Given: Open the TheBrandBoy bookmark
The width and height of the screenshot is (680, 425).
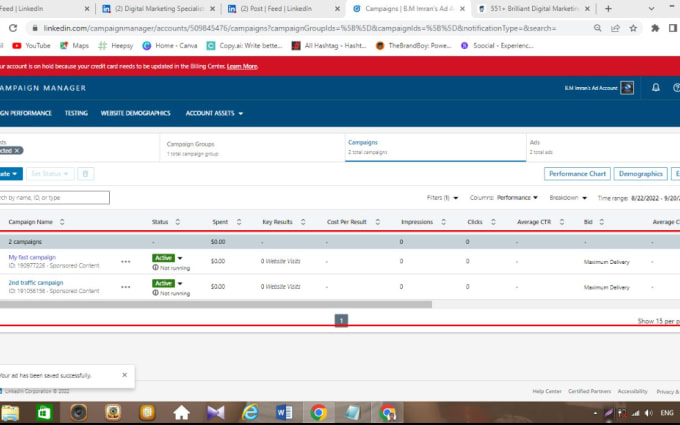Looking at the screenshot, I should click(x=413, y=46).
